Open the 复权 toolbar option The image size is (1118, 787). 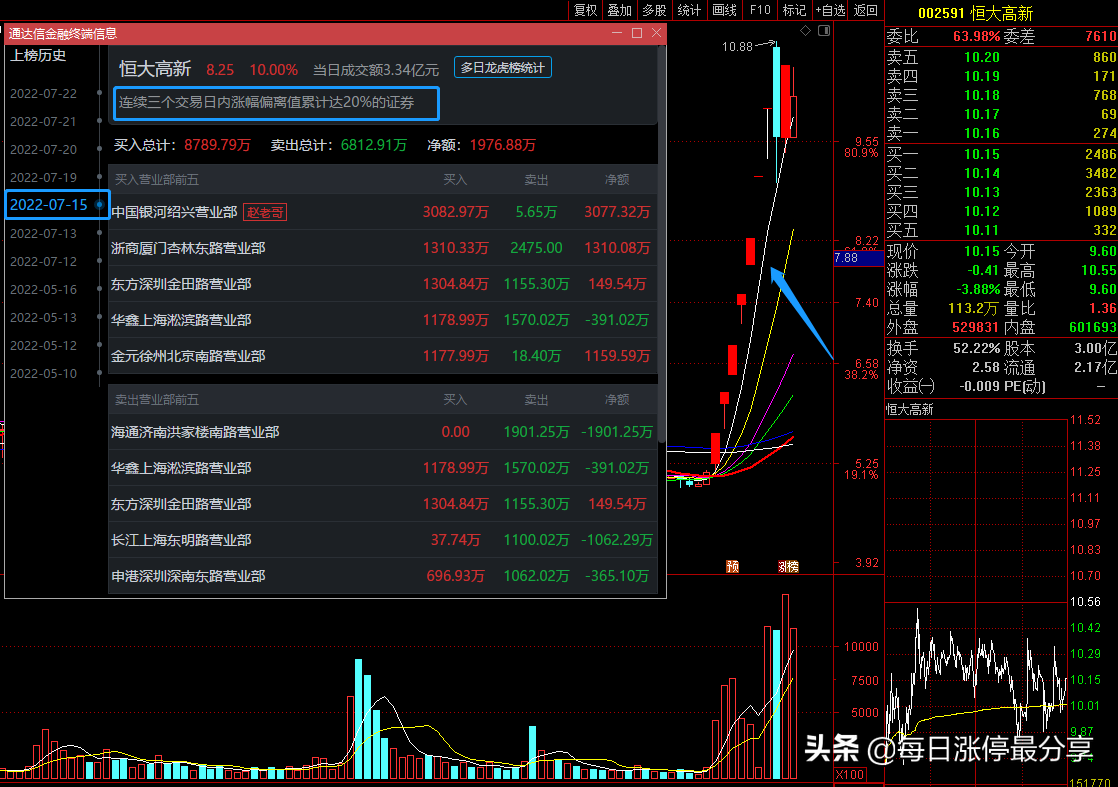click(x=585, y=10)
